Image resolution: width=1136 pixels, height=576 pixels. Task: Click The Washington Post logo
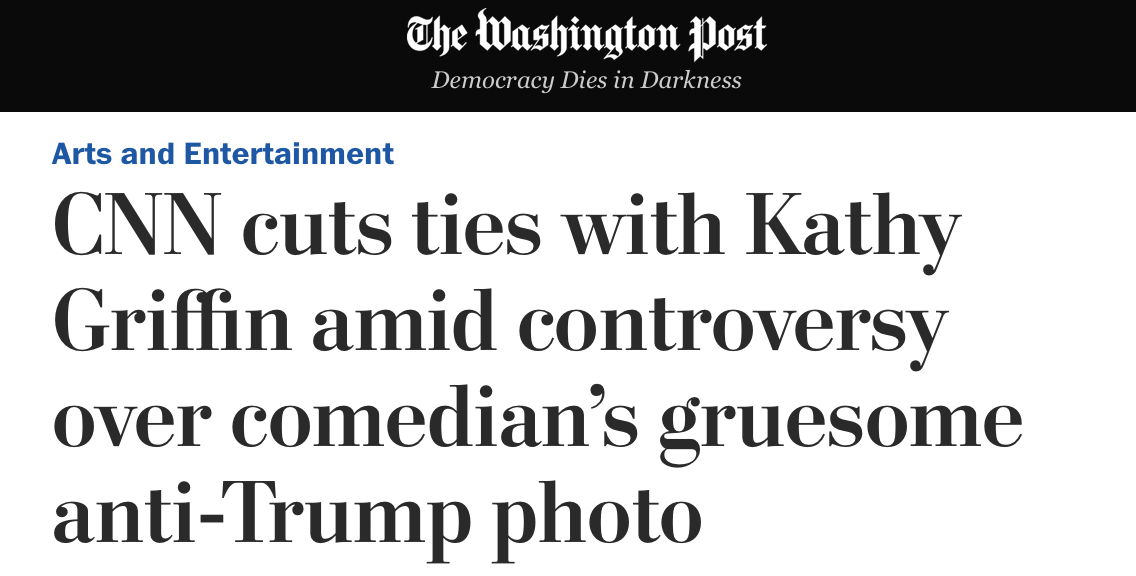coord(586,36)
